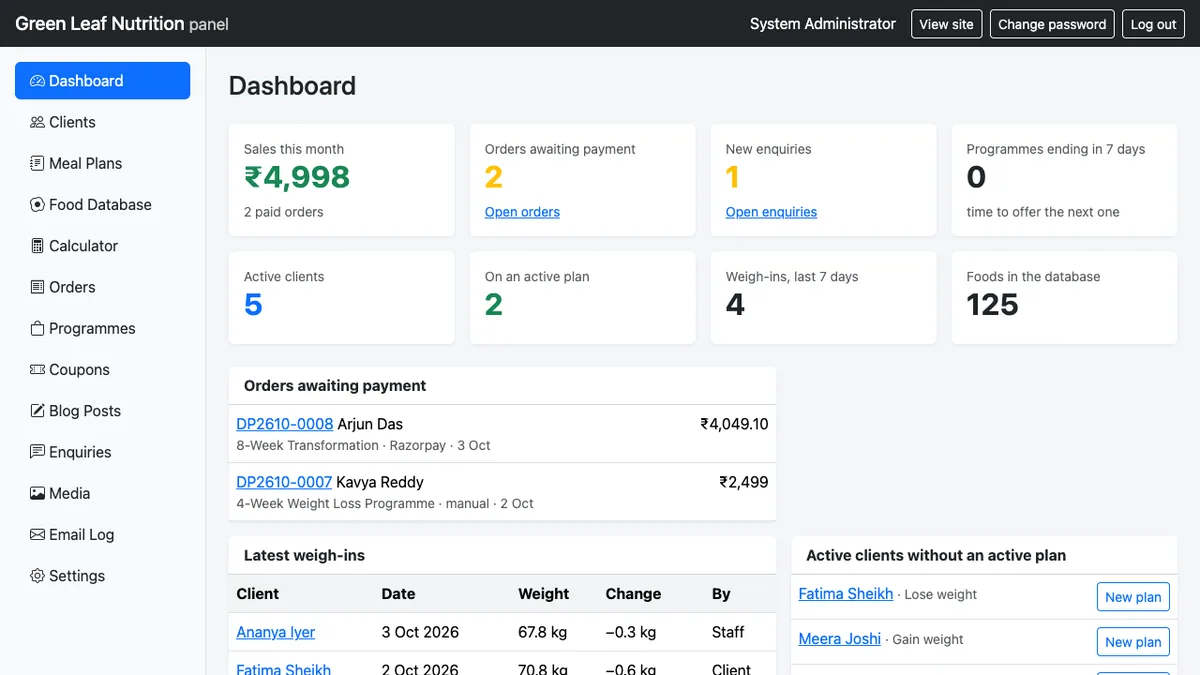Click the Programmes bag icon
The height and width of the screenshot is (675, 1200).
(37, 328)
